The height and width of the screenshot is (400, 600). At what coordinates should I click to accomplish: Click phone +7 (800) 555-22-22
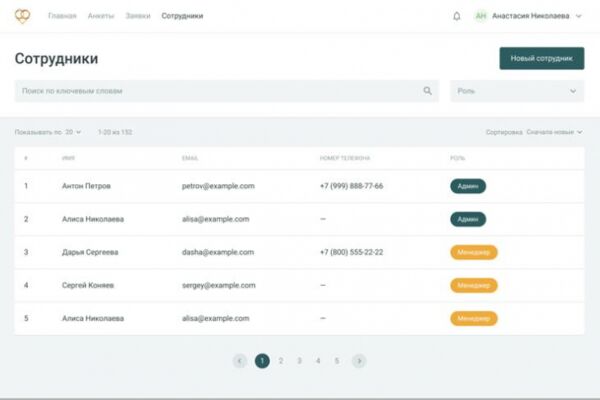point(351,252)
